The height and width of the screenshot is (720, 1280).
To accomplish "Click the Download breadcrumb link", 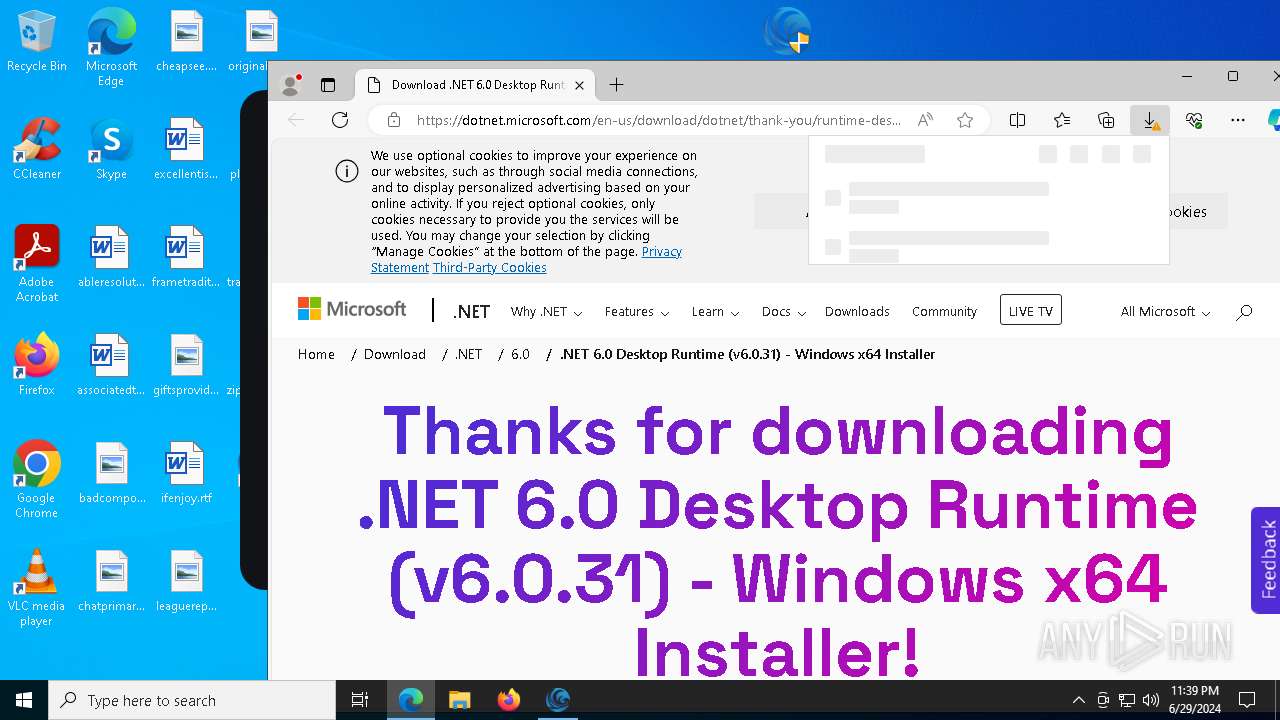I will click(395, 354).
